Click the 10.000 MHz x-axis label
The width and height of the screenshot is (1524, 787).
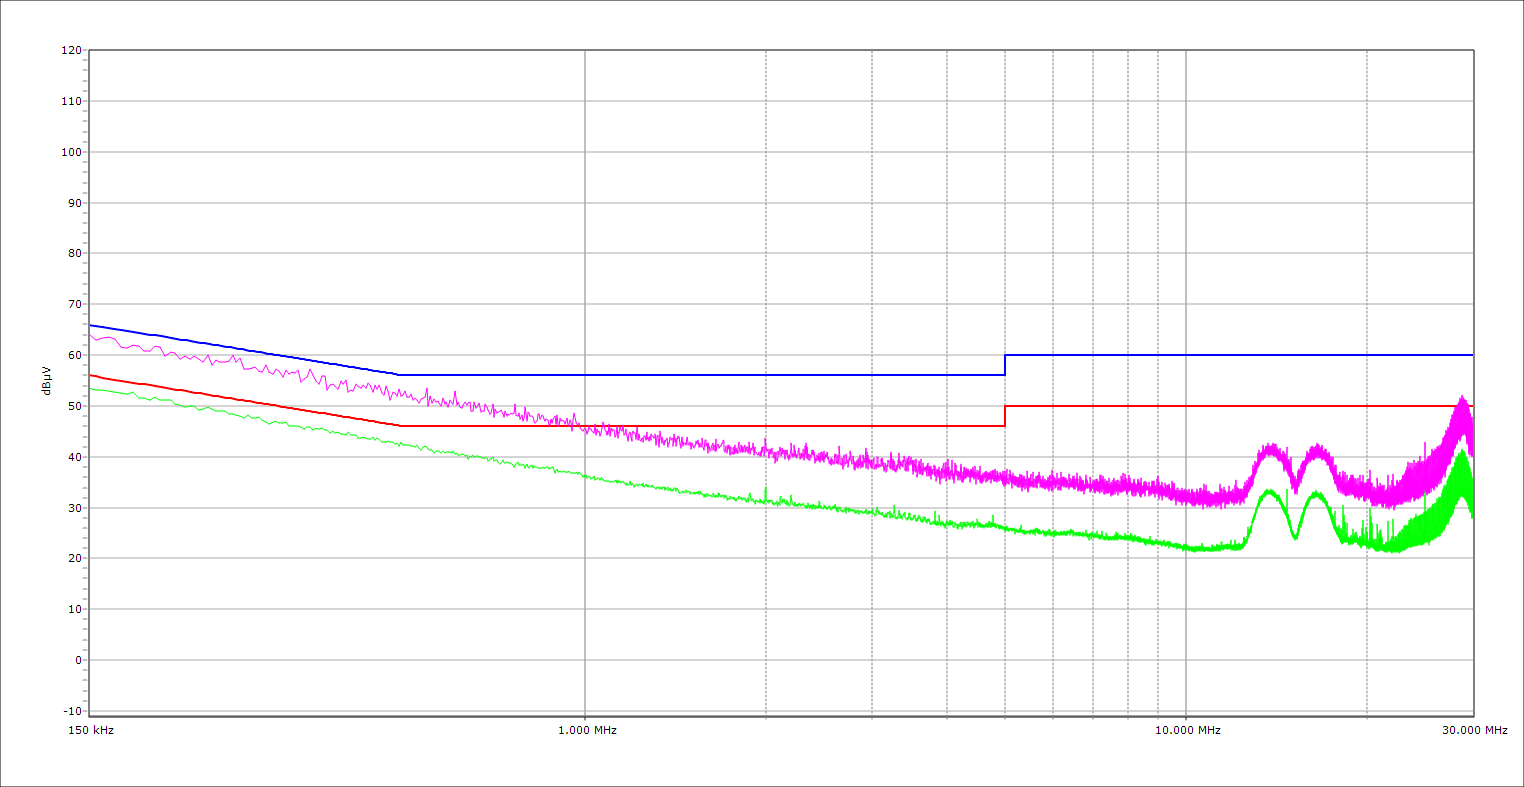(1188, 731)
